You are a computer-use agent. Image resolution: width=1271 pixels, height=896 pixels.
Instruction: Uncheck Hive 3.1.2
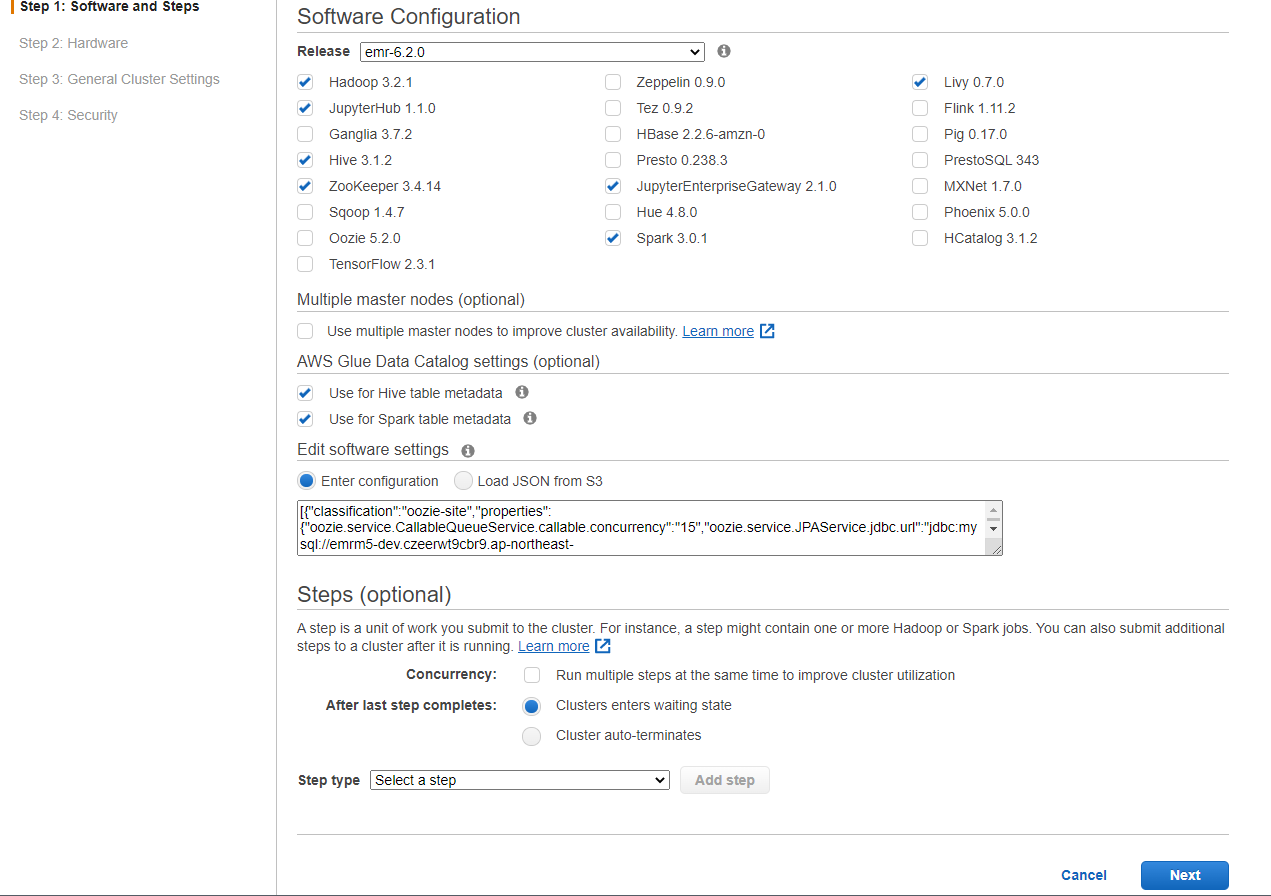(305, 160)
